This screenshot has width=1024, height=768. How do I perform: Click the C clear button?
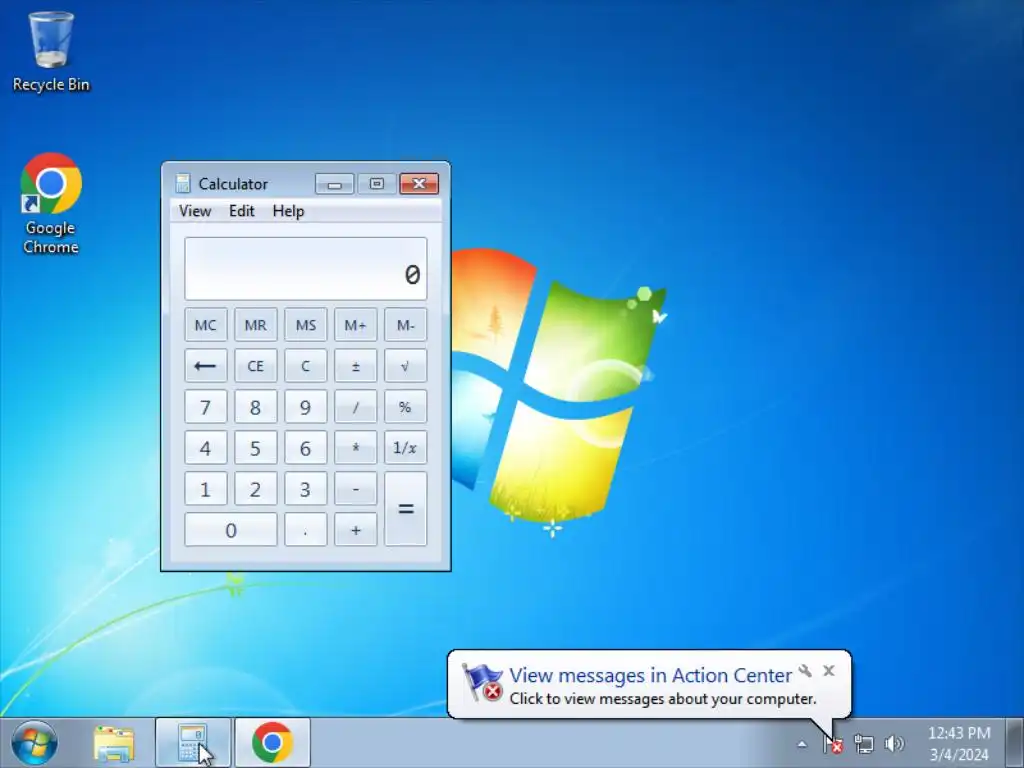pos(306,366)
